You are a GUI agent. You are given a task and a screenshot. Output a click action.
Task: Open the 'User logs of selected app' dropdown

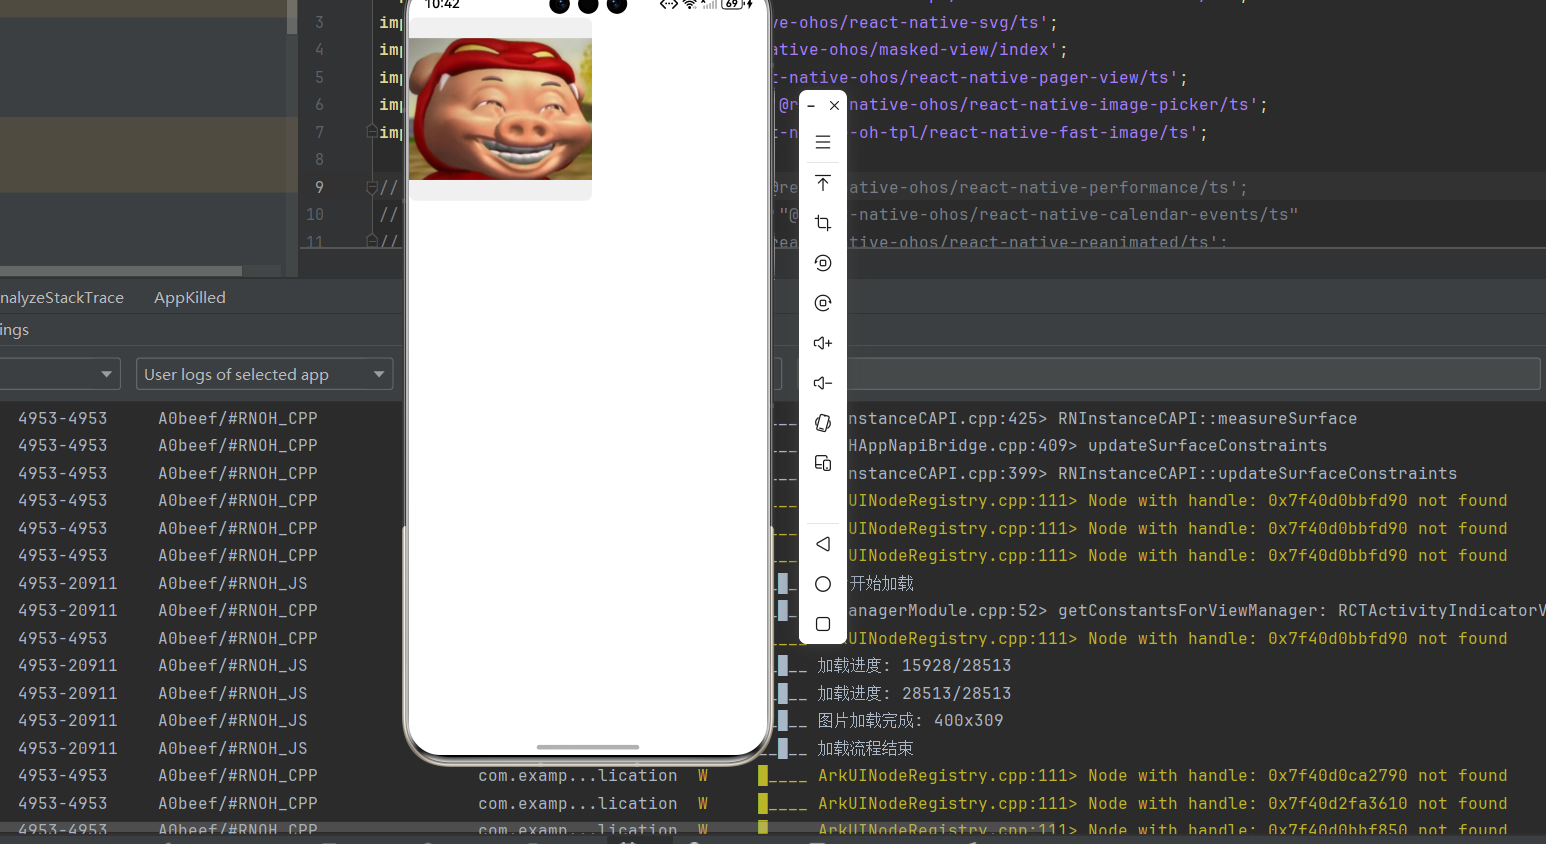pyautogui.click(x=264, y=374)
